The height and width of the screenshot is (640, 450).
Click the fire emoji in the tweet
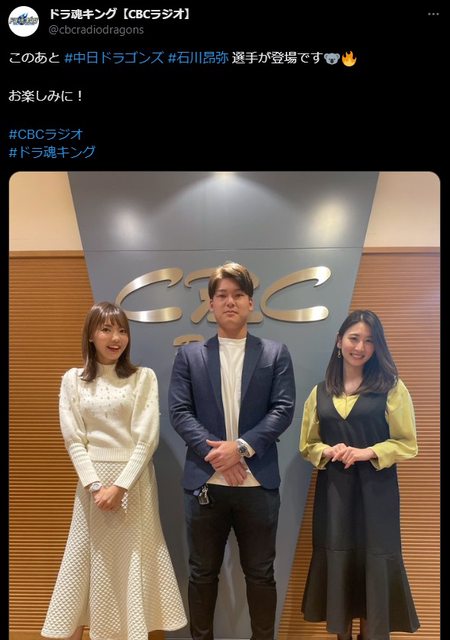349,59
